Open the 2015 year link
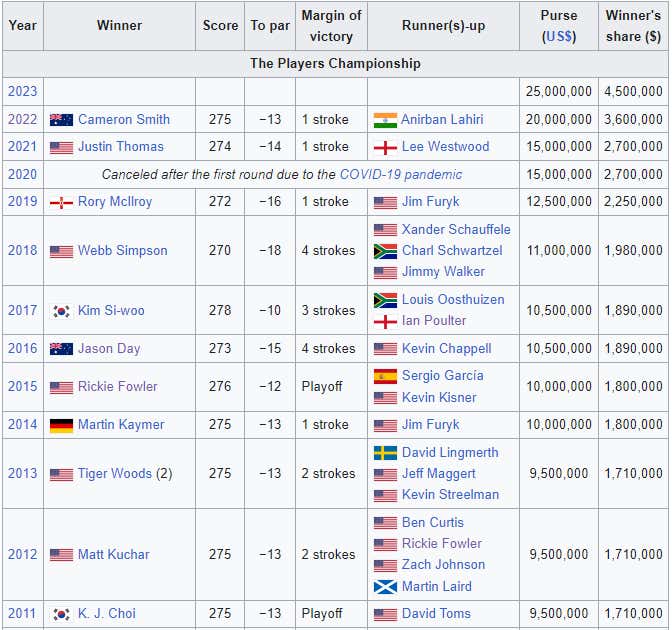Viewport: 672px width, 630px height. click(x=23, y=387)
